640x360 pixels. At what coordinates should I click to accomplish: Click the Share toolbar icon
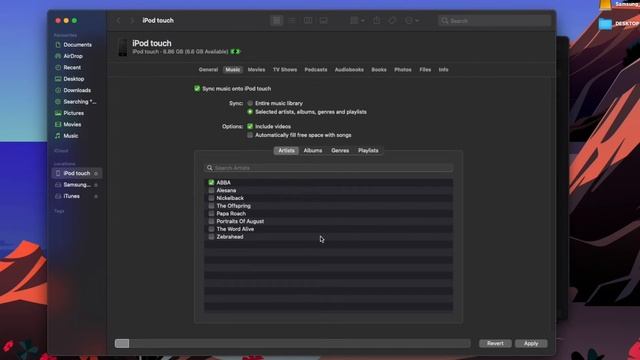point(376,20)
